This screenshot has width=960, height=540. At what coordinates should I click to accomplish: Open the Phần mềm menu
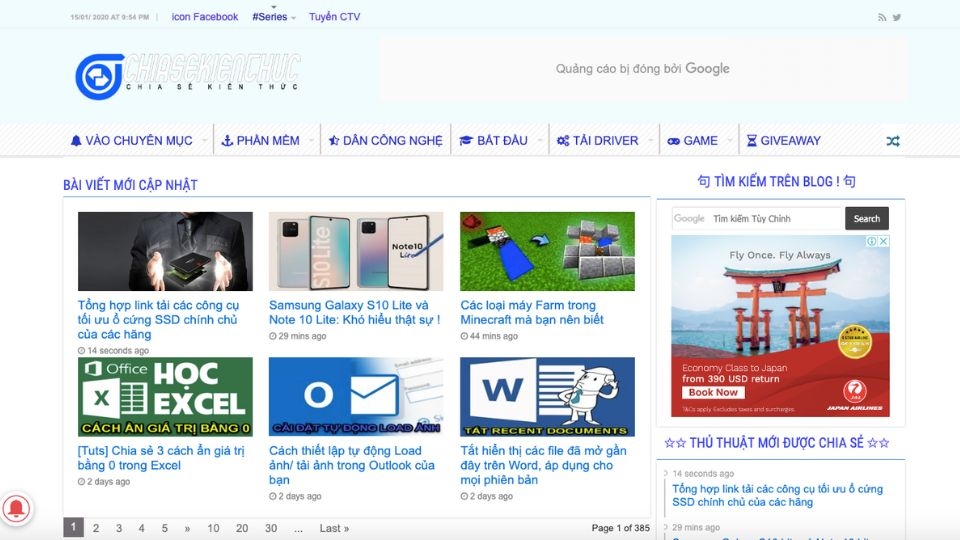267,141
